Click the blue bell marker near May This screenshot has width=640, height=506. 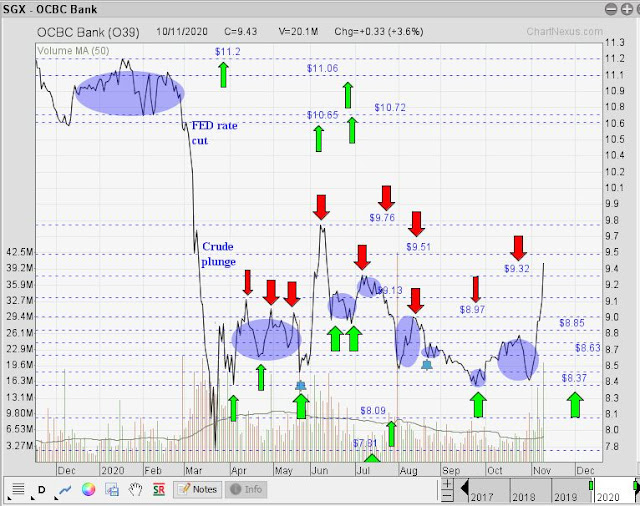301,385
